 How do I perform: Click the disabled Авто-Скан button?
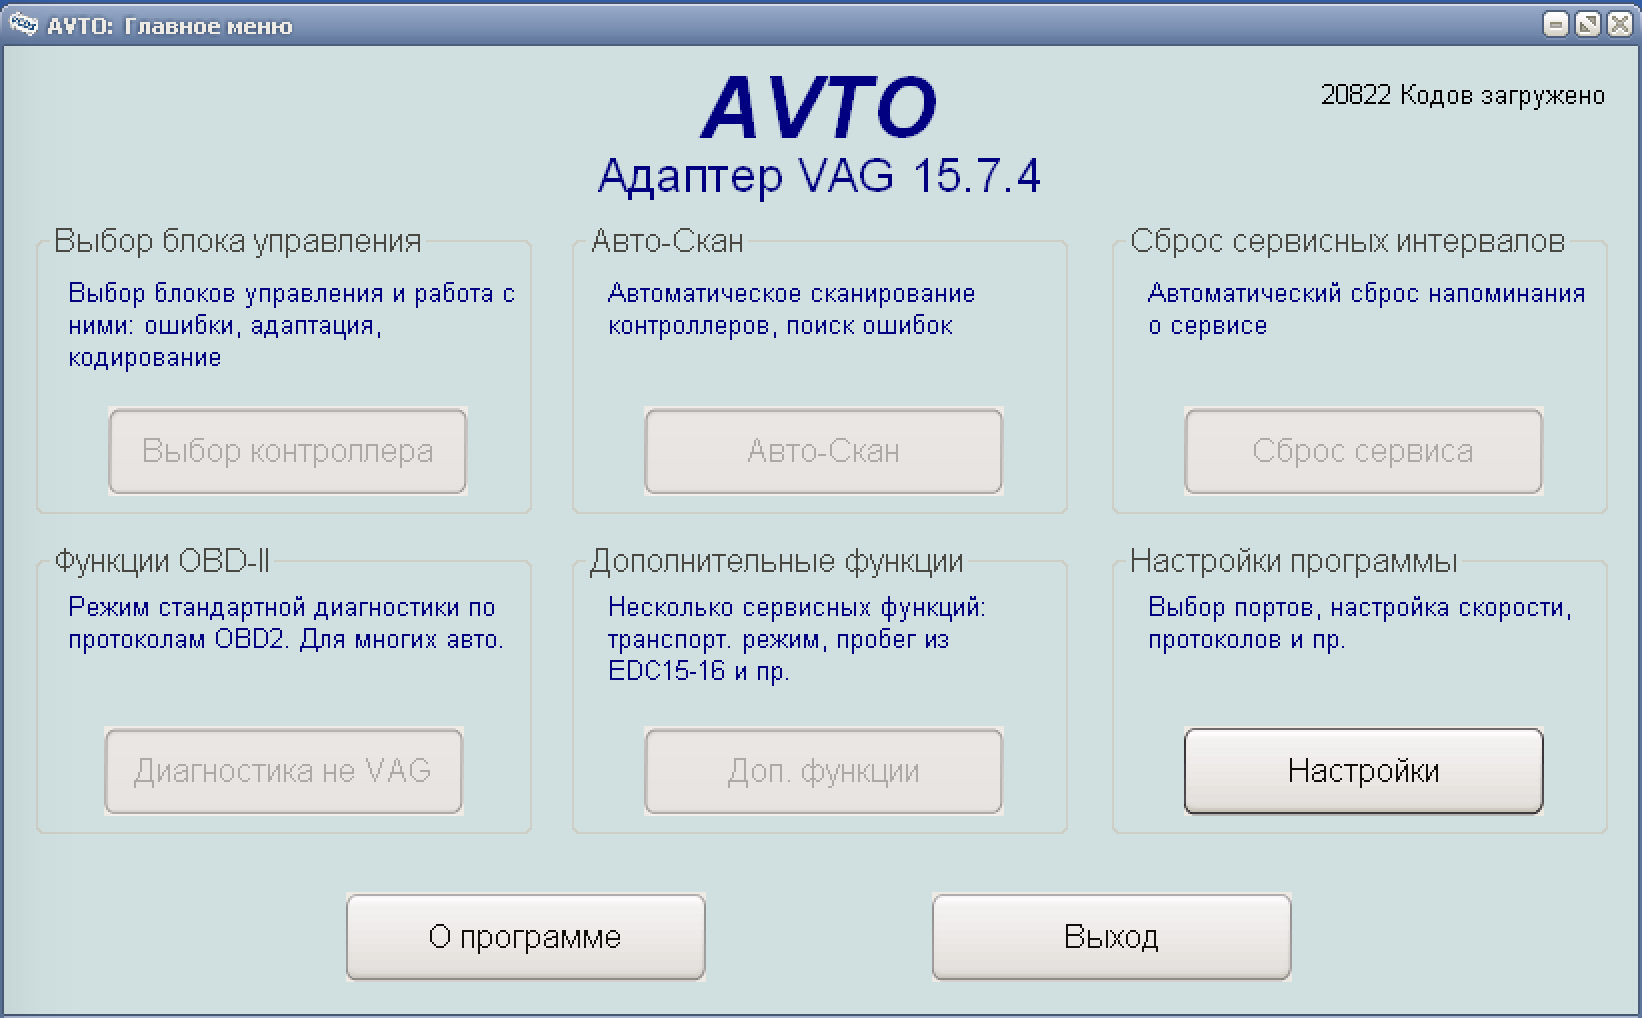(x=823, y=450)
